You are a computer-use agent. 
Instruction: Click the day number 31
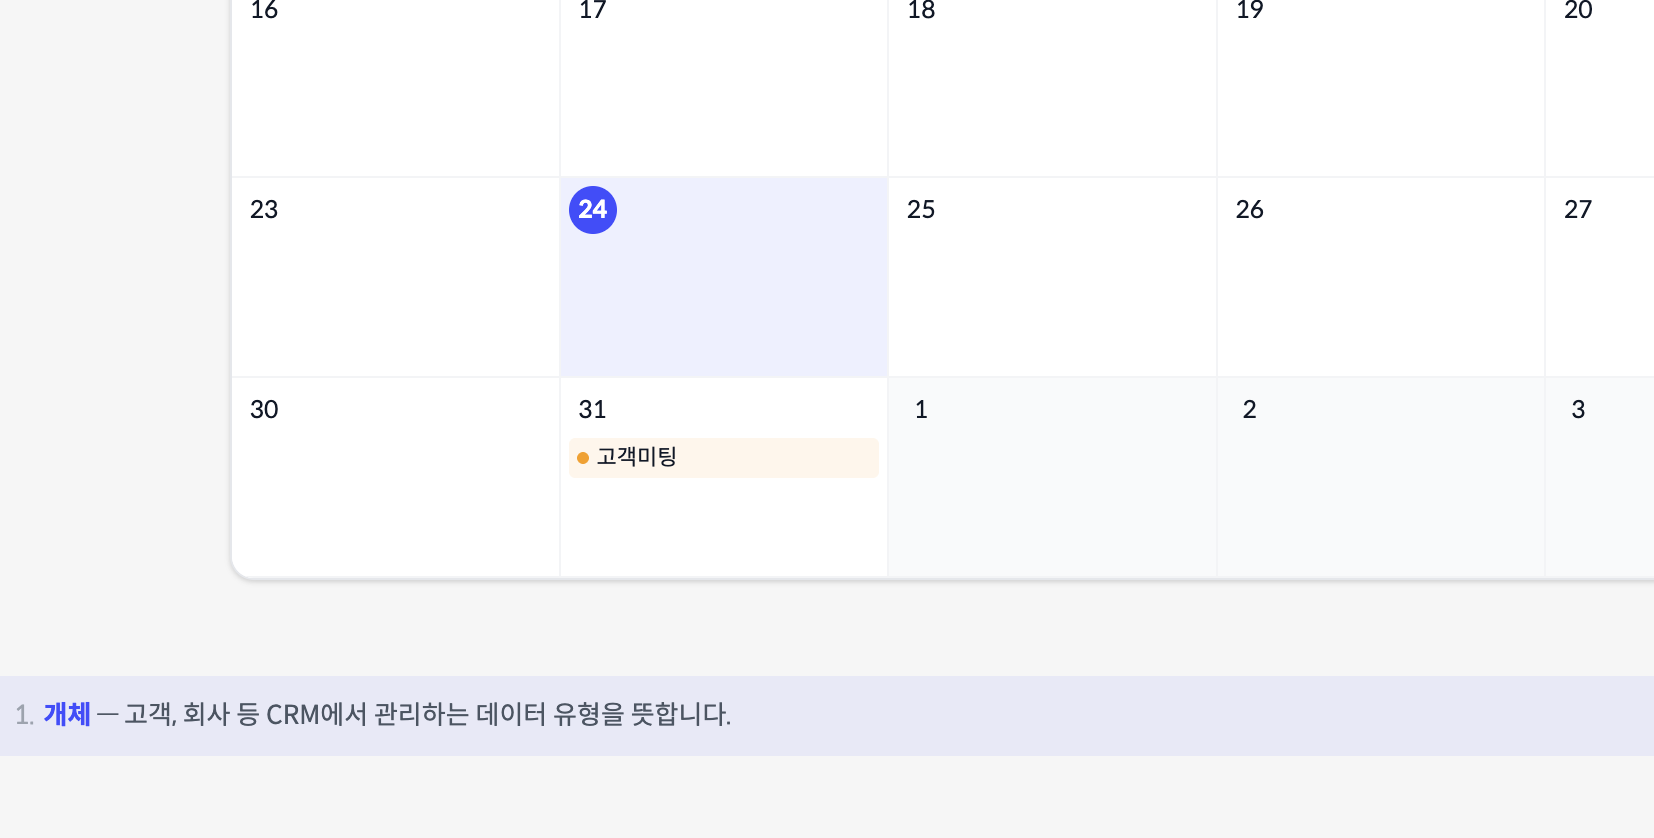(592, 410)
